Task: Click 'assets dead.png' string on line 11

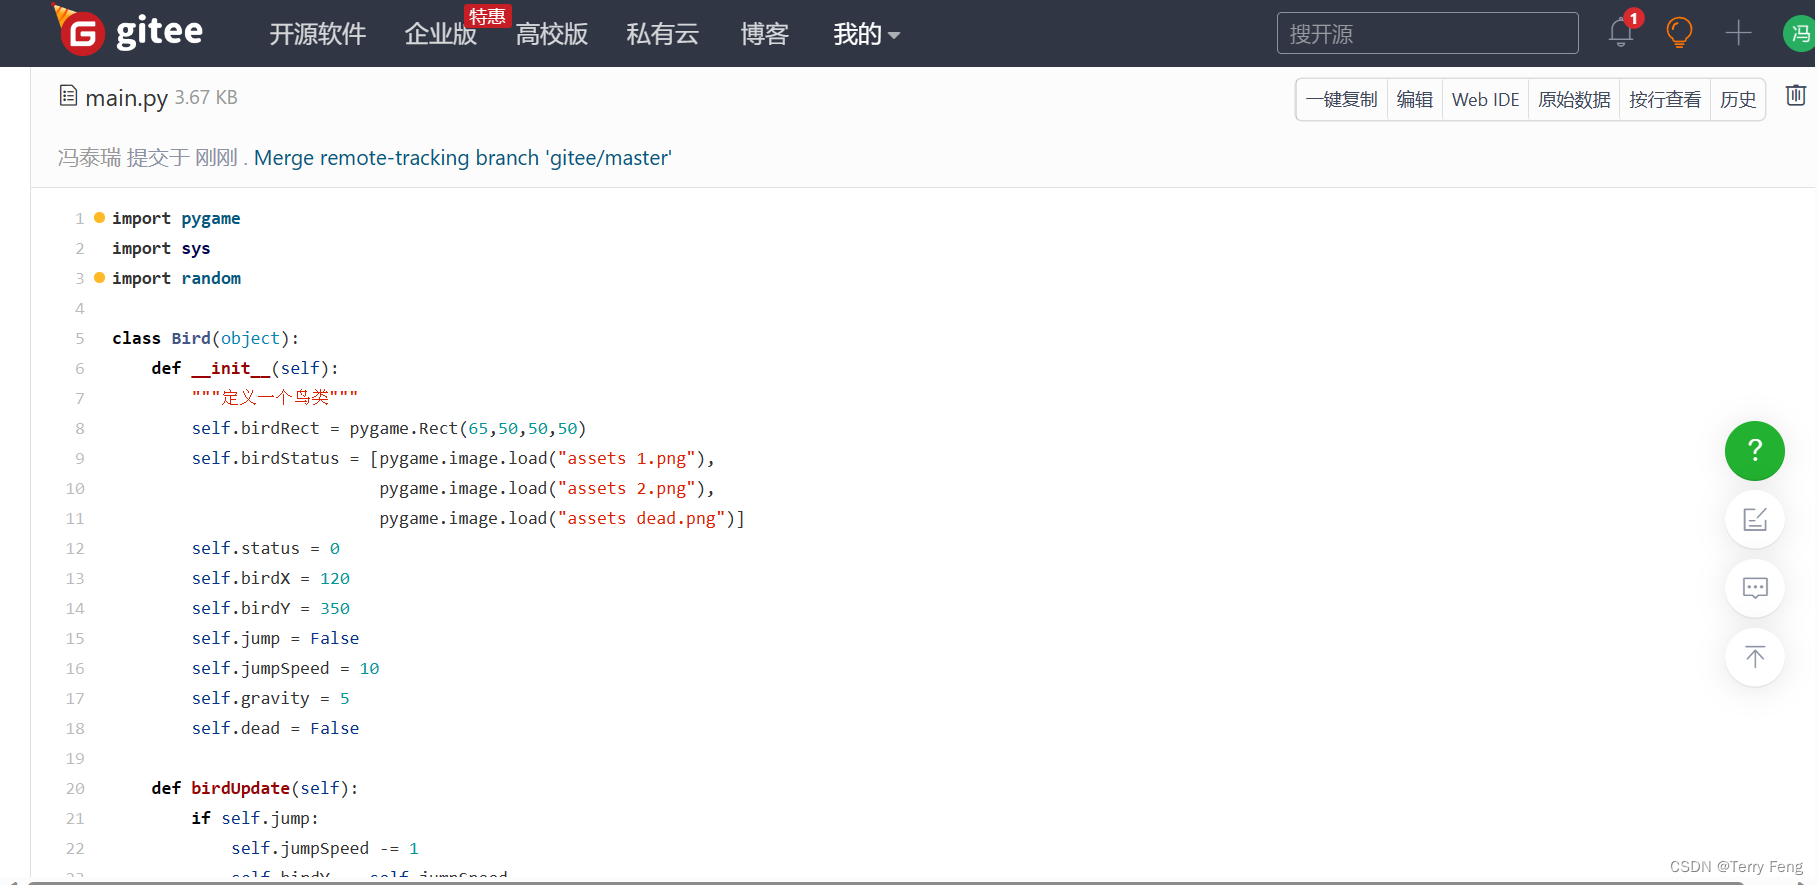Action: tap(641, 518)
